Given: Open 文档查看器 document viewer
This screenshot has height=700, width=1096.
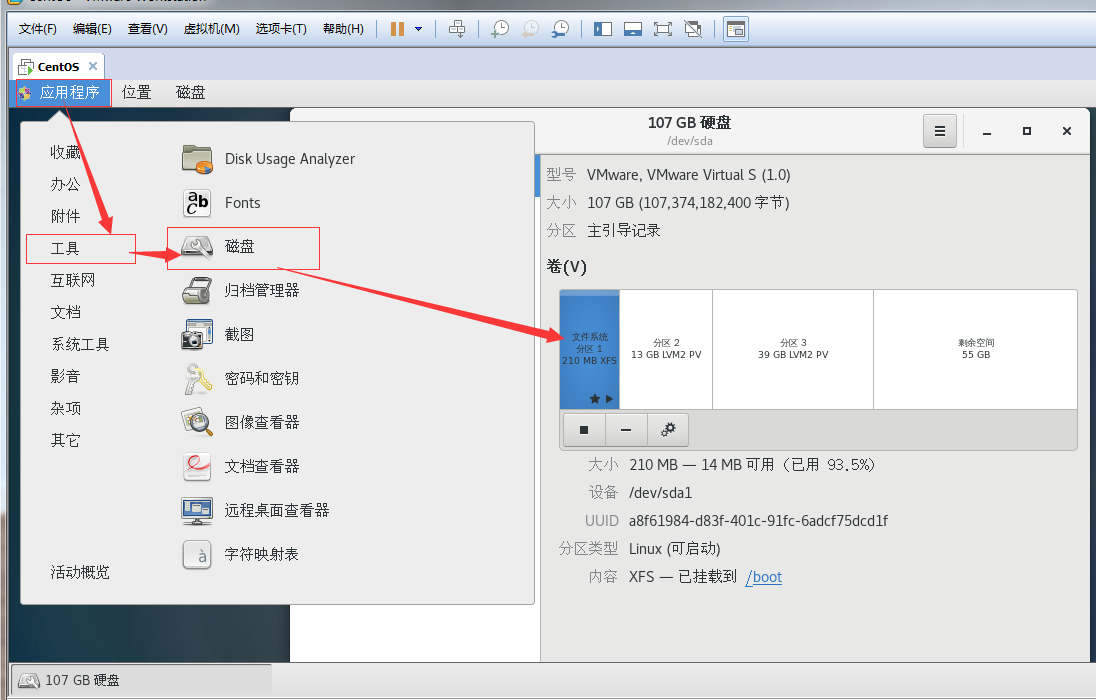Looking at the screenshot, I should (x=240, y=466).
